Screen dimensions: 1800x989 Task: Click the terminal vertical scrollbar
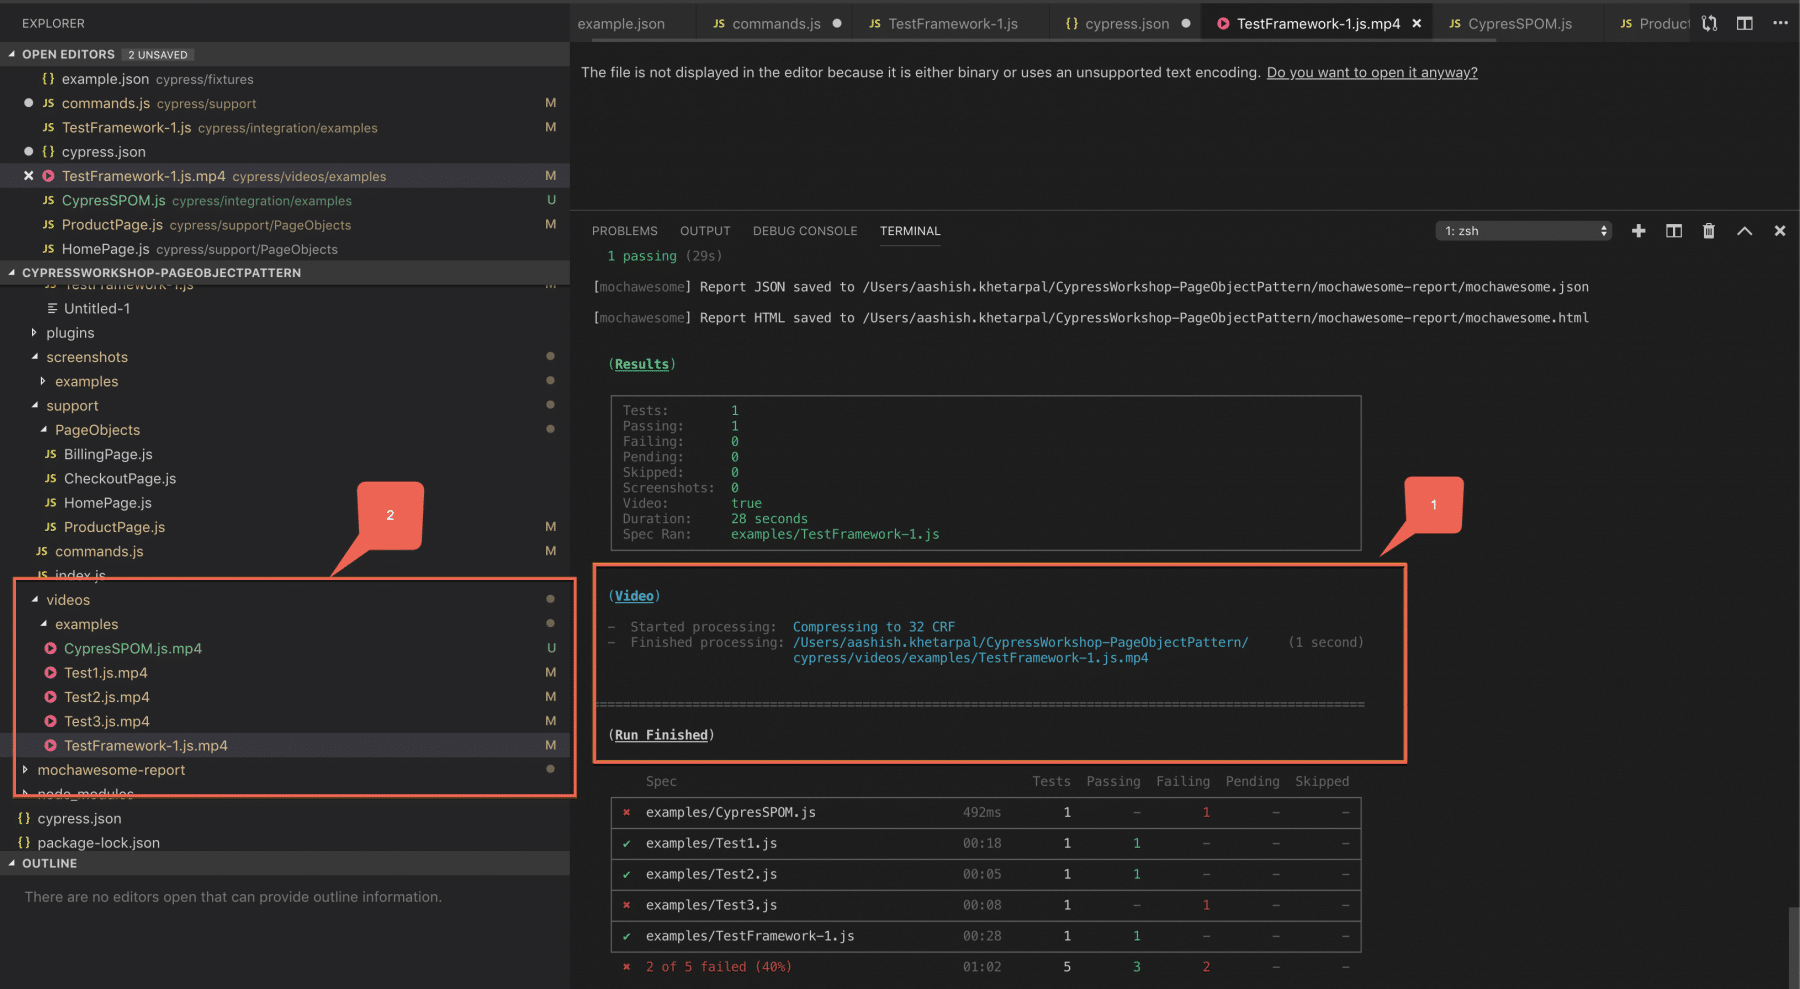tap(1794, 946)
